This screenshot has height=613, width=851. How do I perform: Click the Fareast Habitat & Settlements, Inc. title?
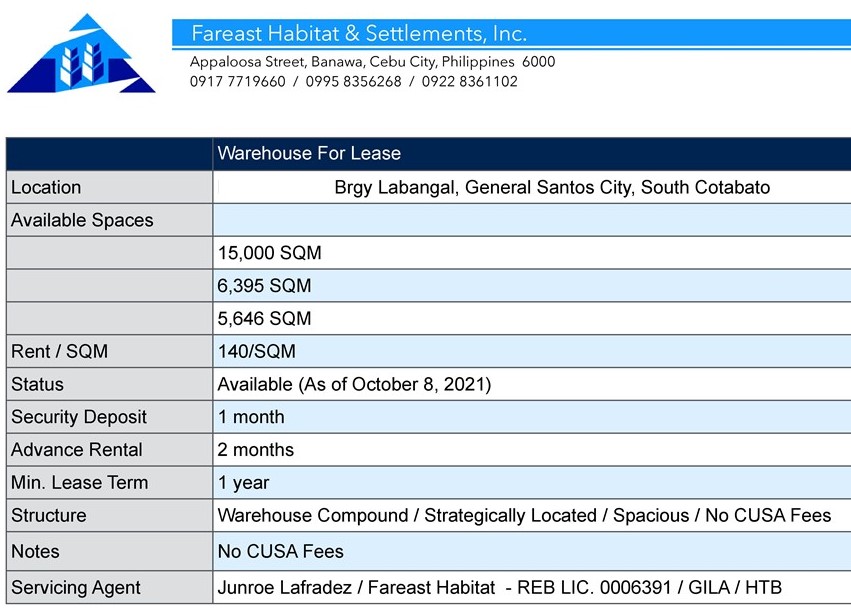(358, 34)
